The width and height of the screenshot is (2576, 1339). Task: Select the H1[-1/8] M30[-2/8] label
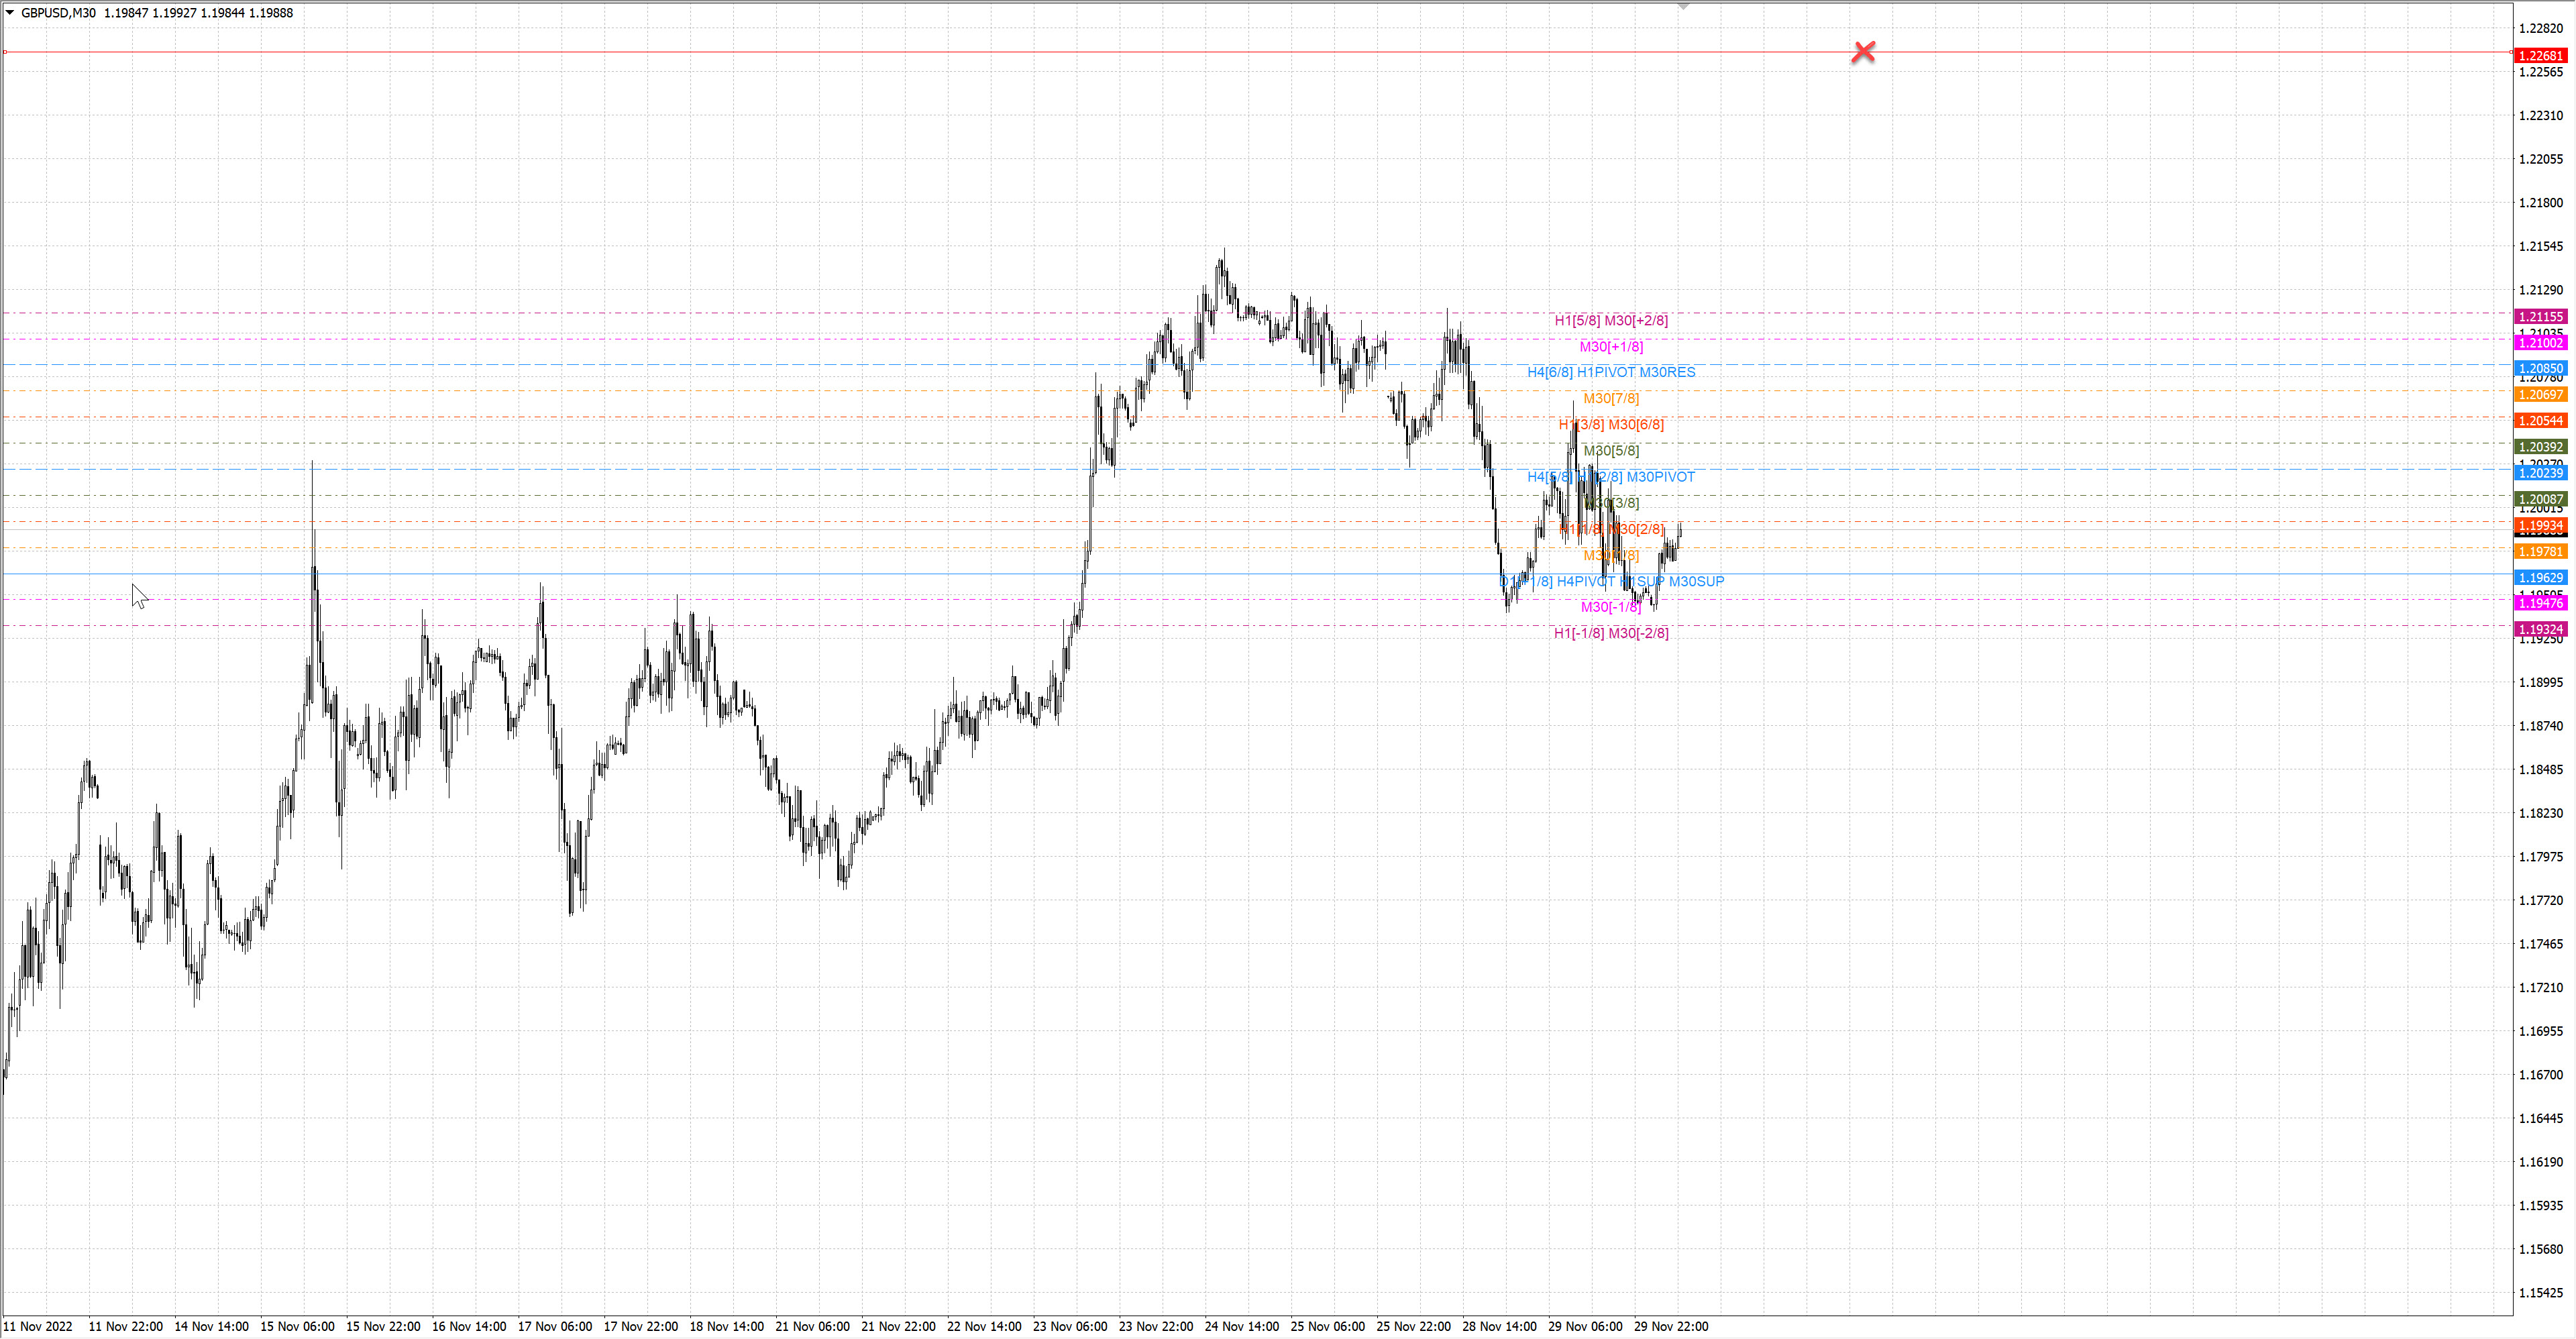pyautogui.click(x=1610, y=633)
